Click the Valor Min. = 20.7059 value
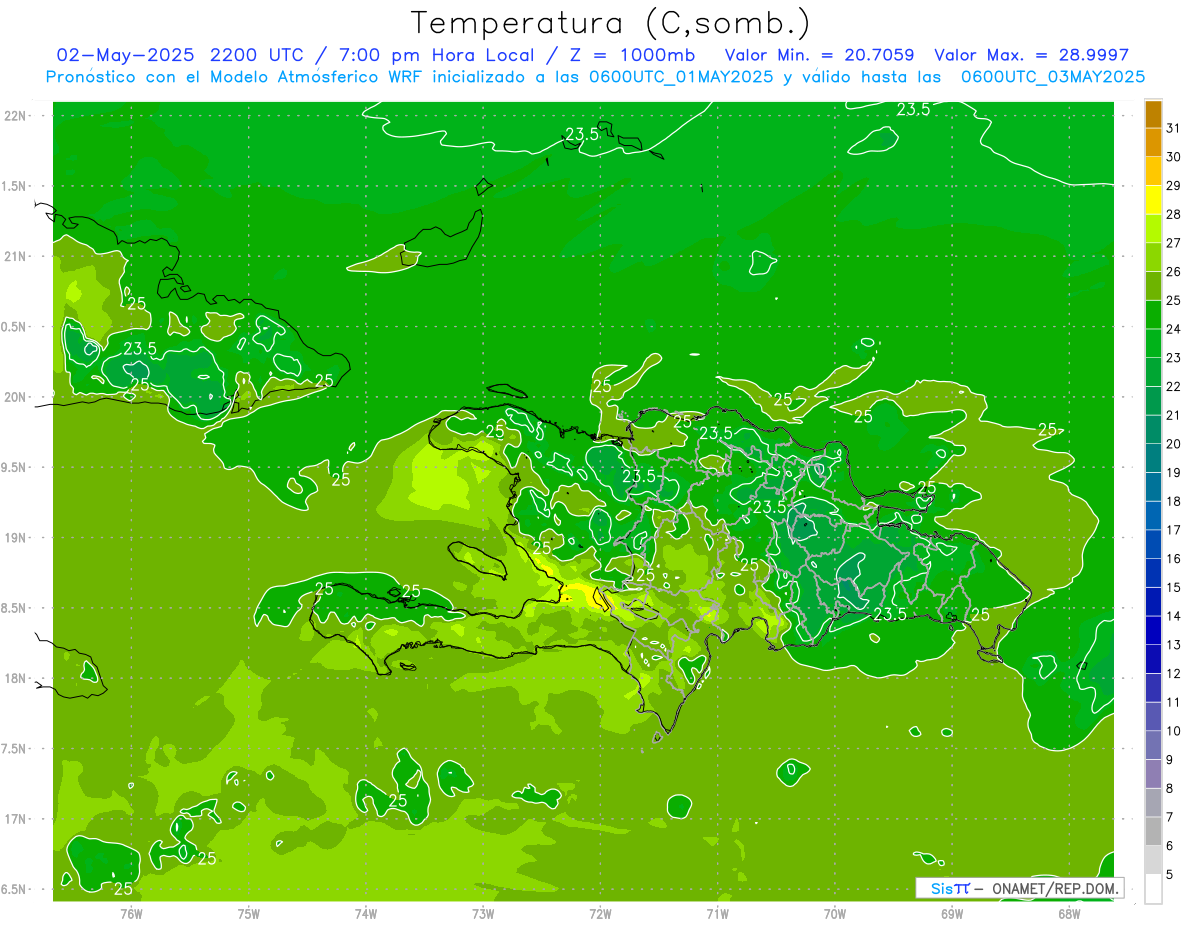The image size is (1200, 927). click(x=819, y=55)
